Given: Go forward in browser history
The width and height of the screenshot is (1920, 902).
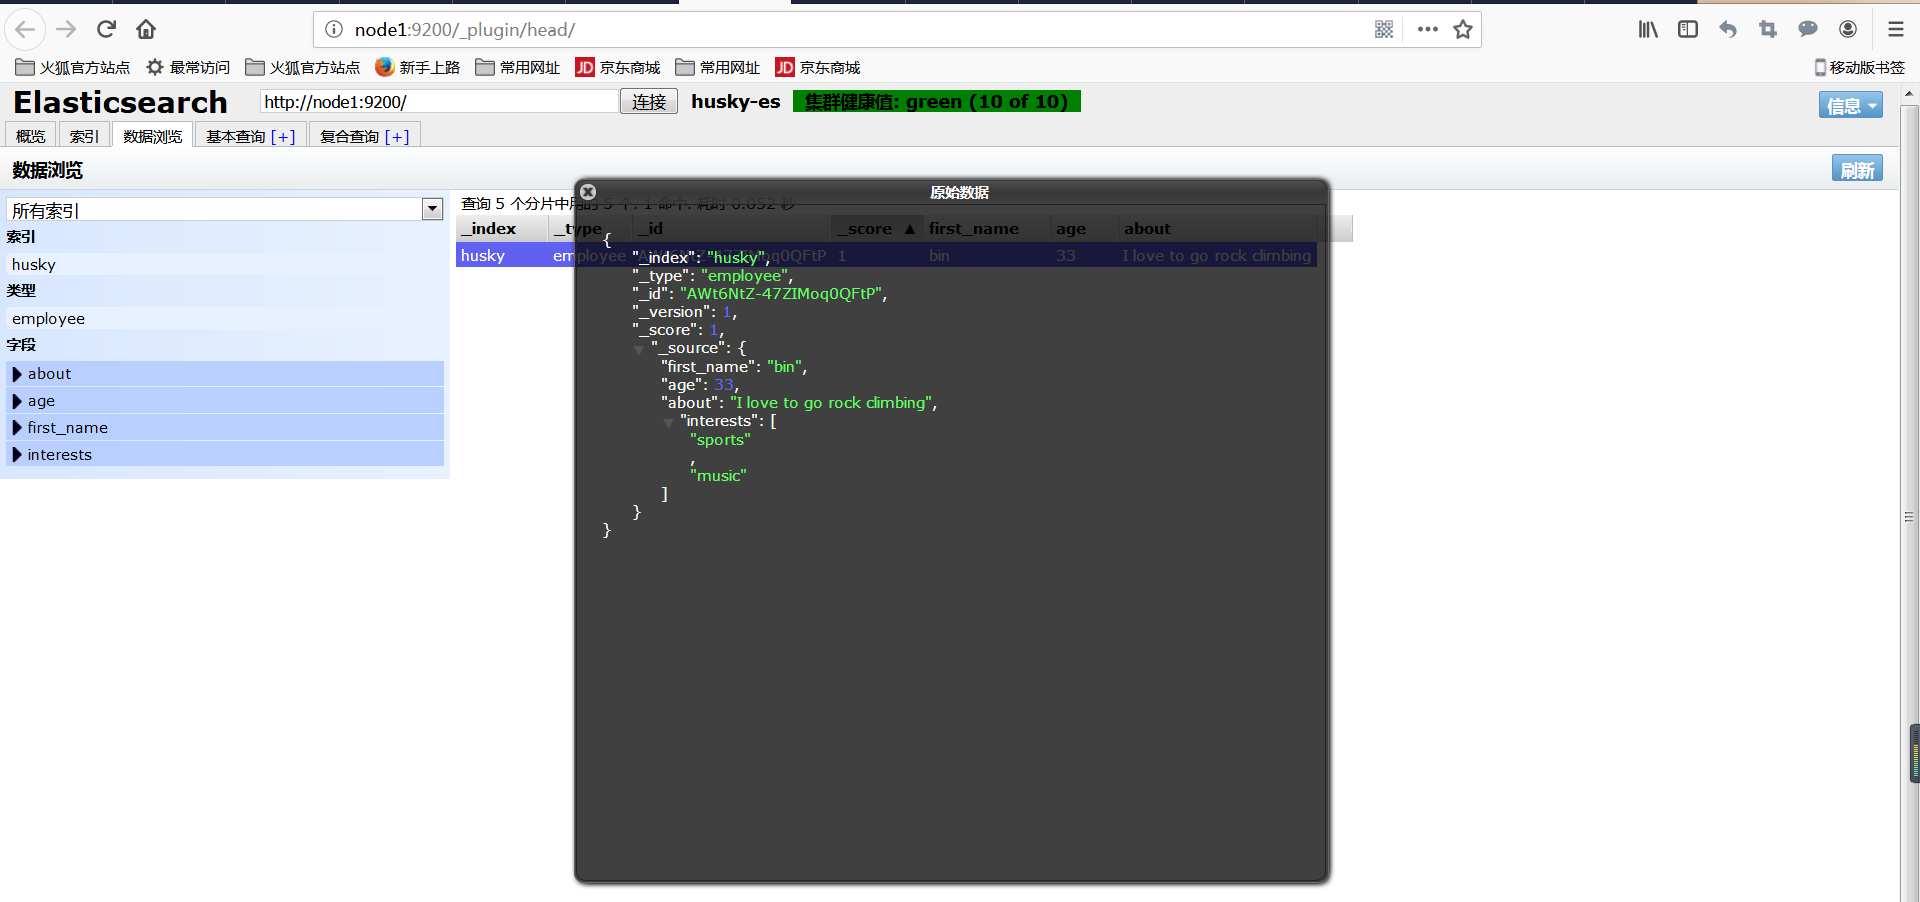Looking at the screenshot, I should tap(66, 29).
